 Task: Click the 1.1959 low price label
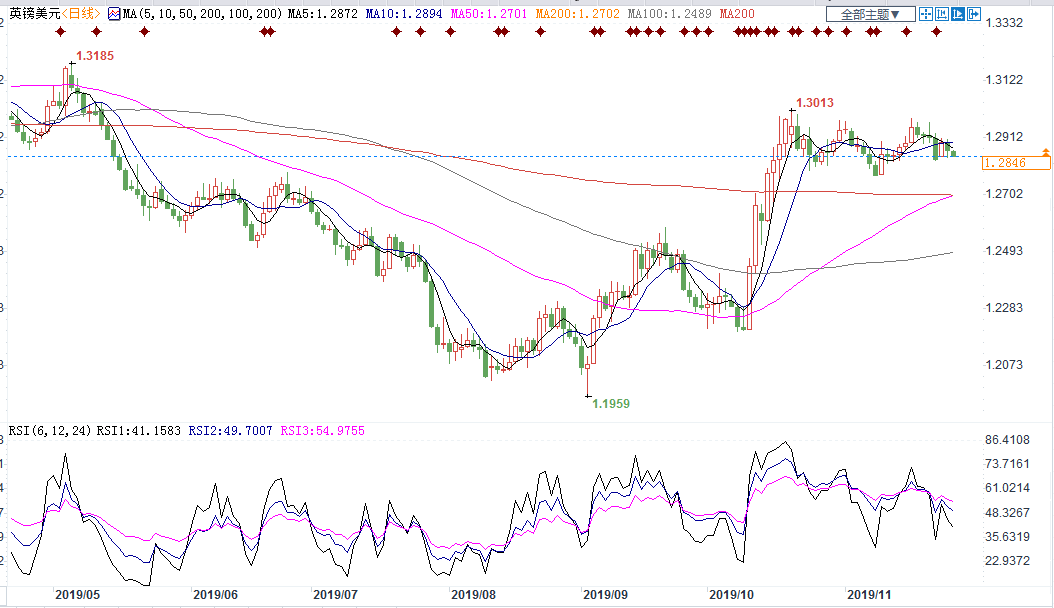point(611,404)
